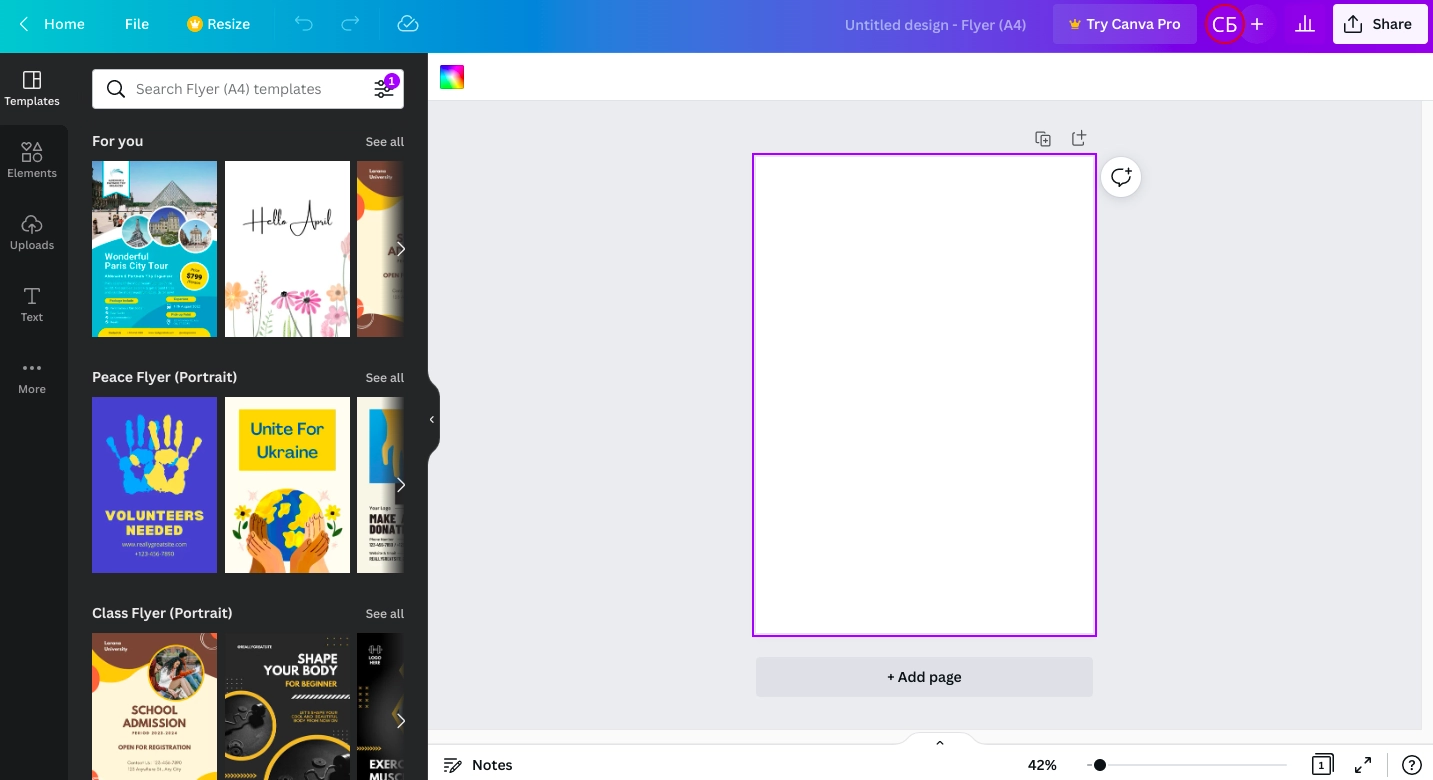1433x780 pixels.
Task: Open the Elements panel in the sidebar
Action: [32, 160]
